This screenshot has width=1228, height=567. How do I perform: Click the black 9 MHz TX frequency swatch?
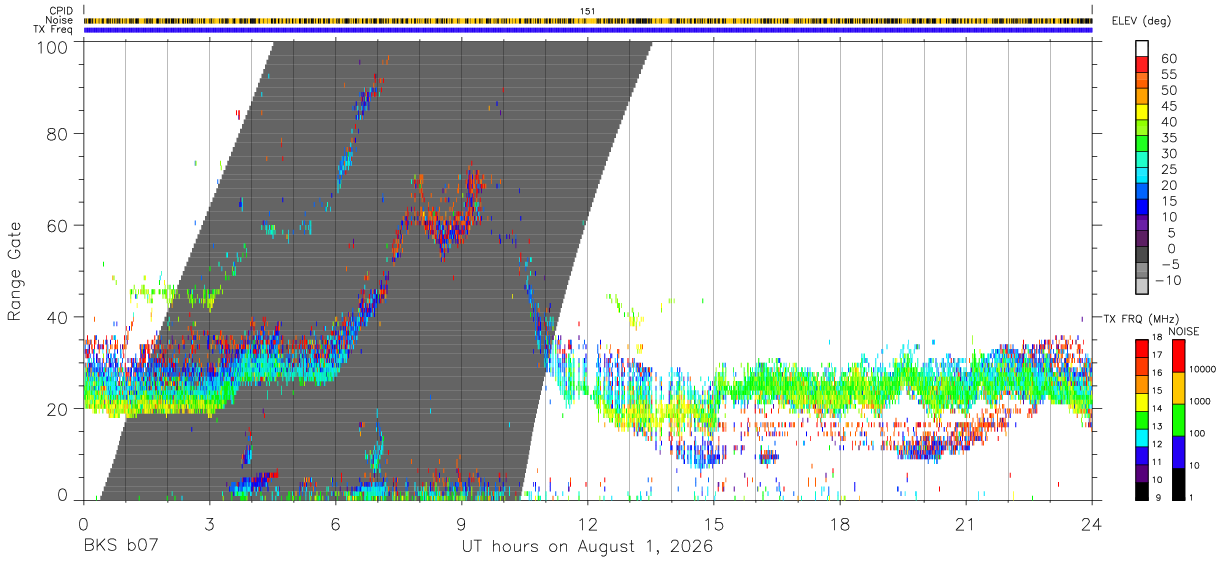(1141, 492)
